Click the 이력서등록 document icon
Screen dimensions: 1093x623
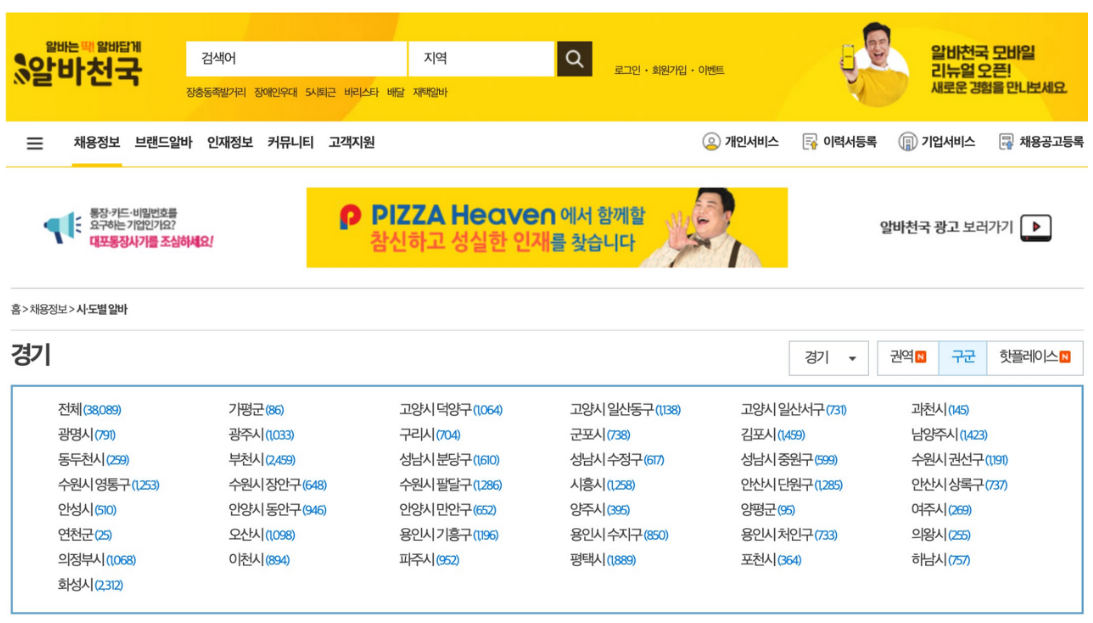pos(810,142)
